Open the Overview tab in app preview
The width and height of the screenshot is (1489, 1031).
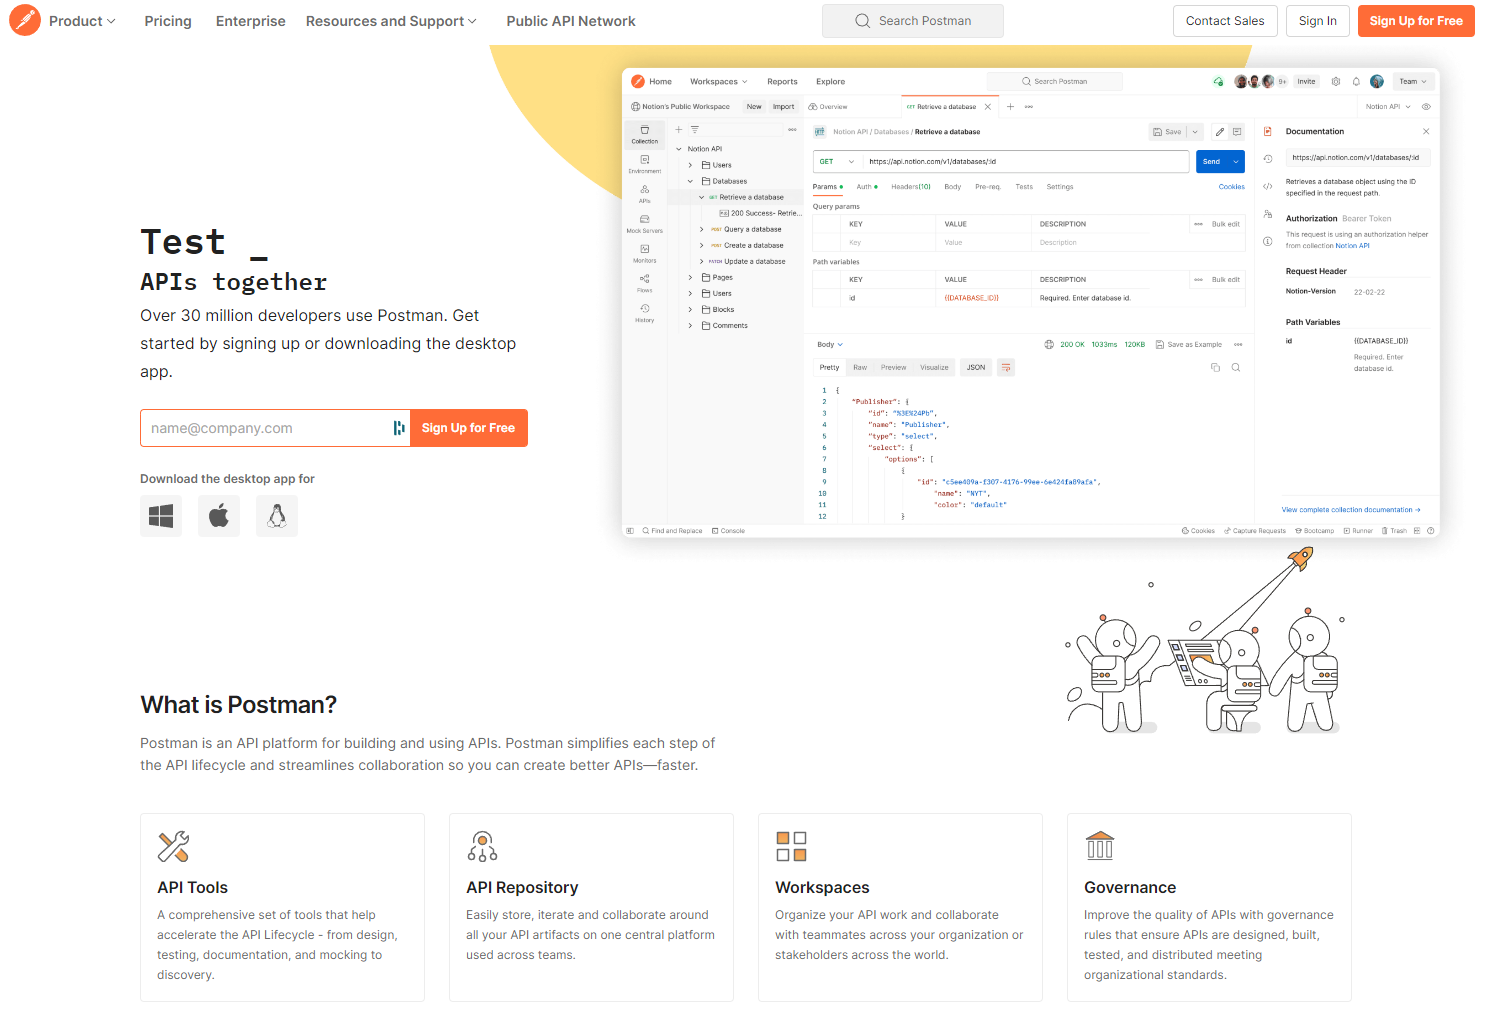(828, 107)
